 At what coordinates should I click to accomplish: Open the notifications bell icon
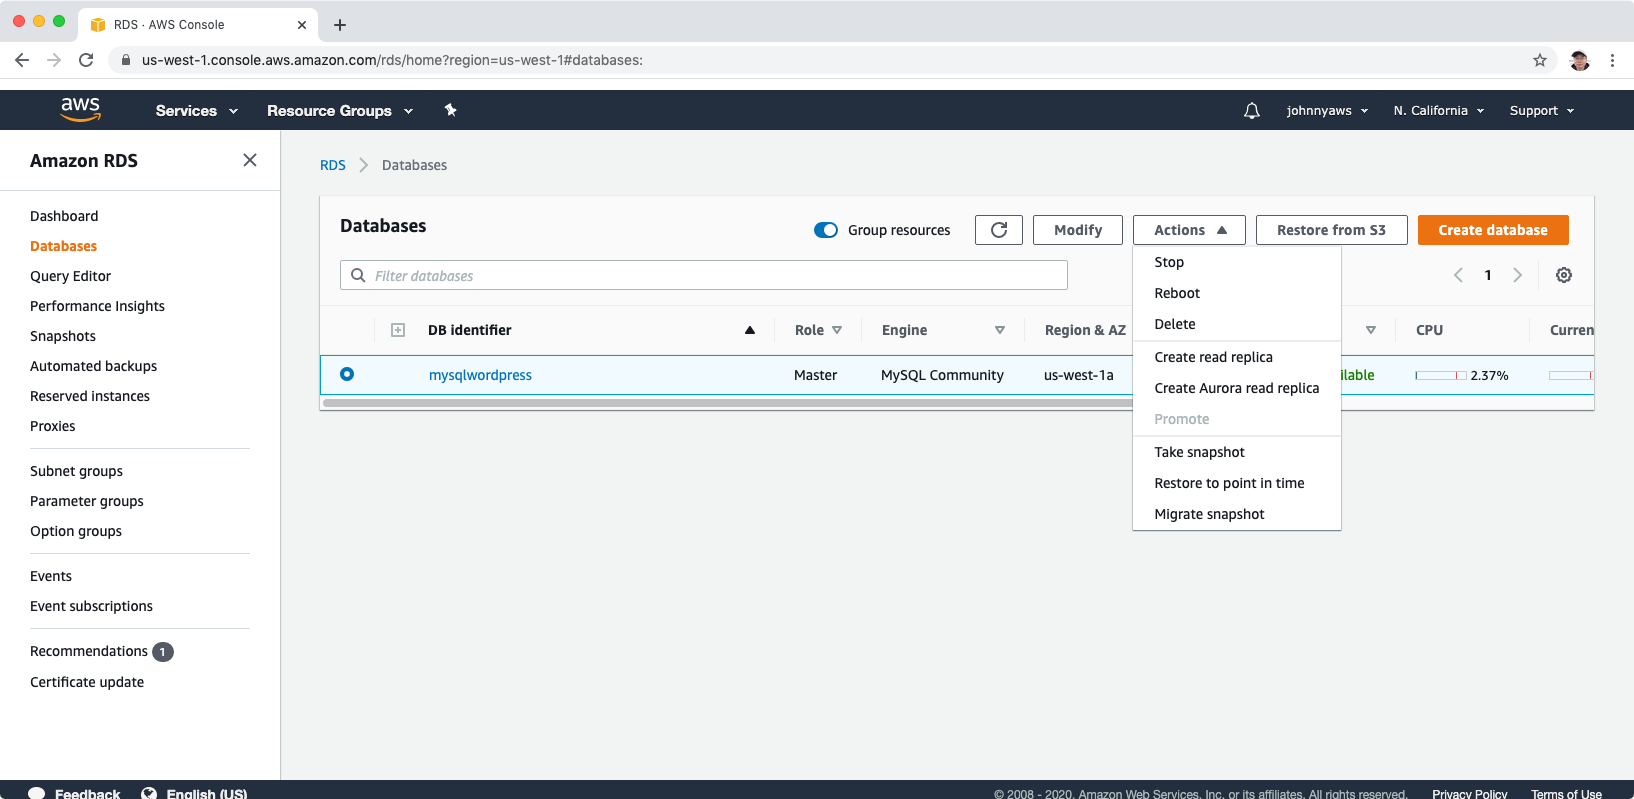pos(1251,111)
